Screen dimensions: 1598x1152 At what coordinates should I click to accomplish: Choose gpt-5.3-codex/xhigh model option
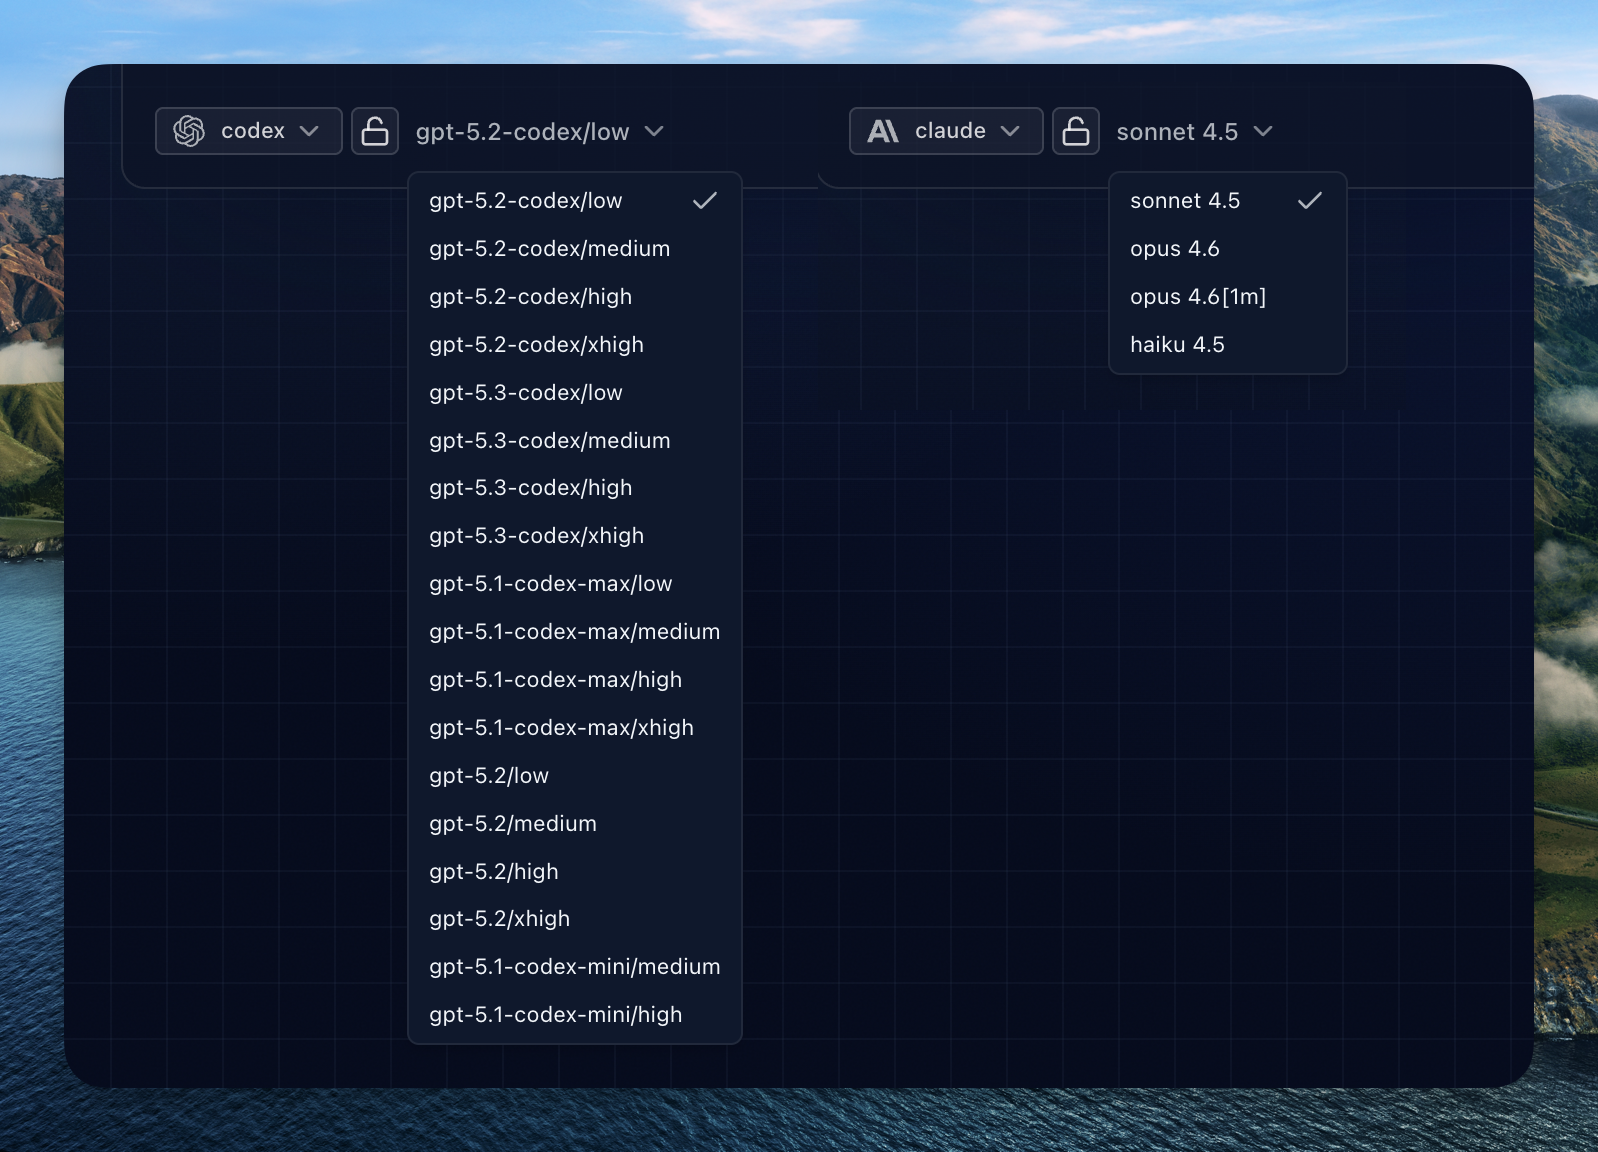pyautogui.click(x=537, y=536)
